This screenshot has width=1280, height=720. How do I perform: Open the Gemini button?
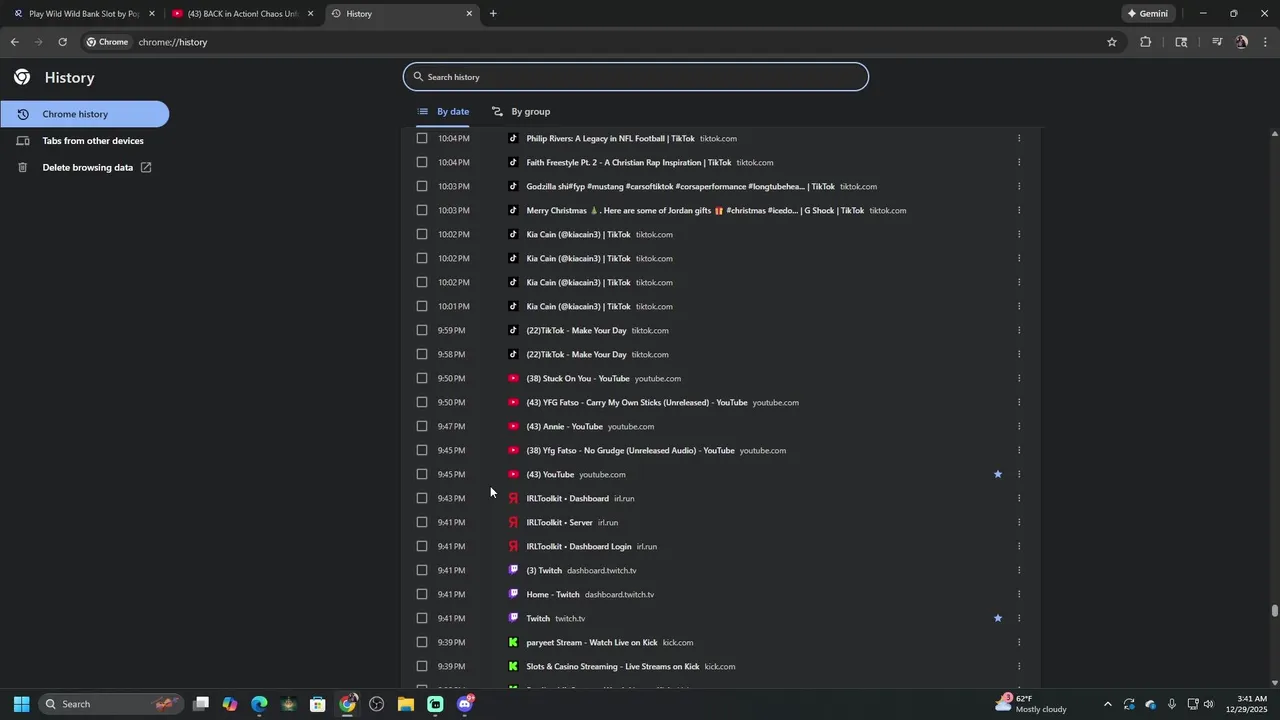[x=1147, y=14]
